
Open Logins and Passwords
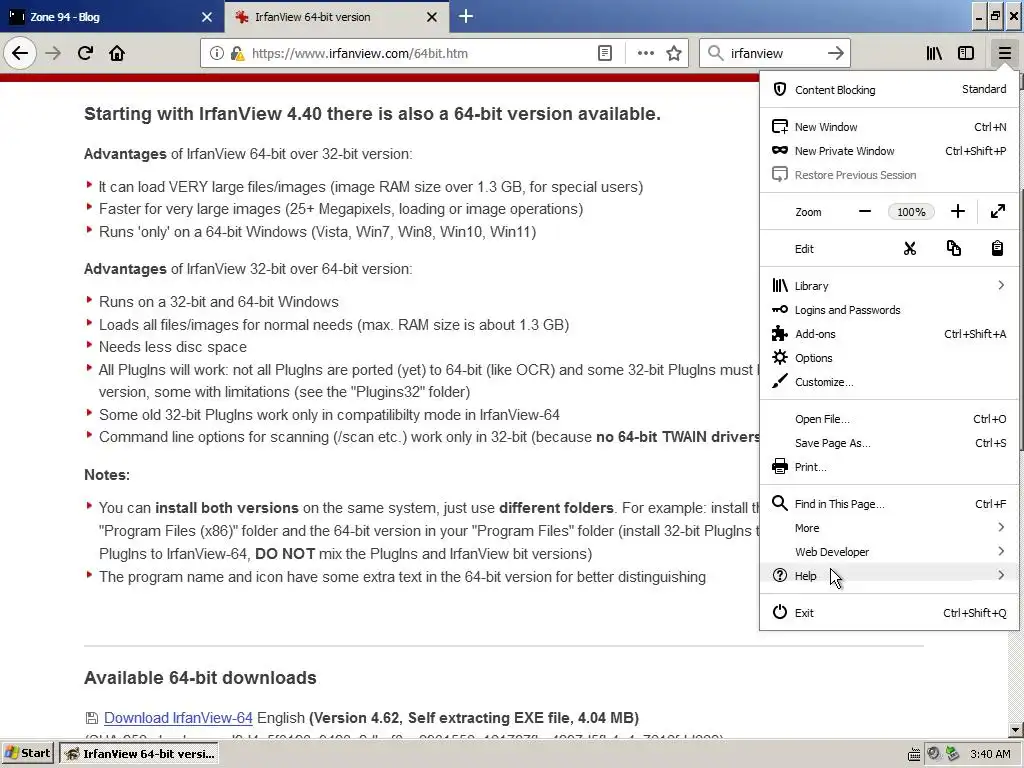pyautogui.click(x=889, y=310)
